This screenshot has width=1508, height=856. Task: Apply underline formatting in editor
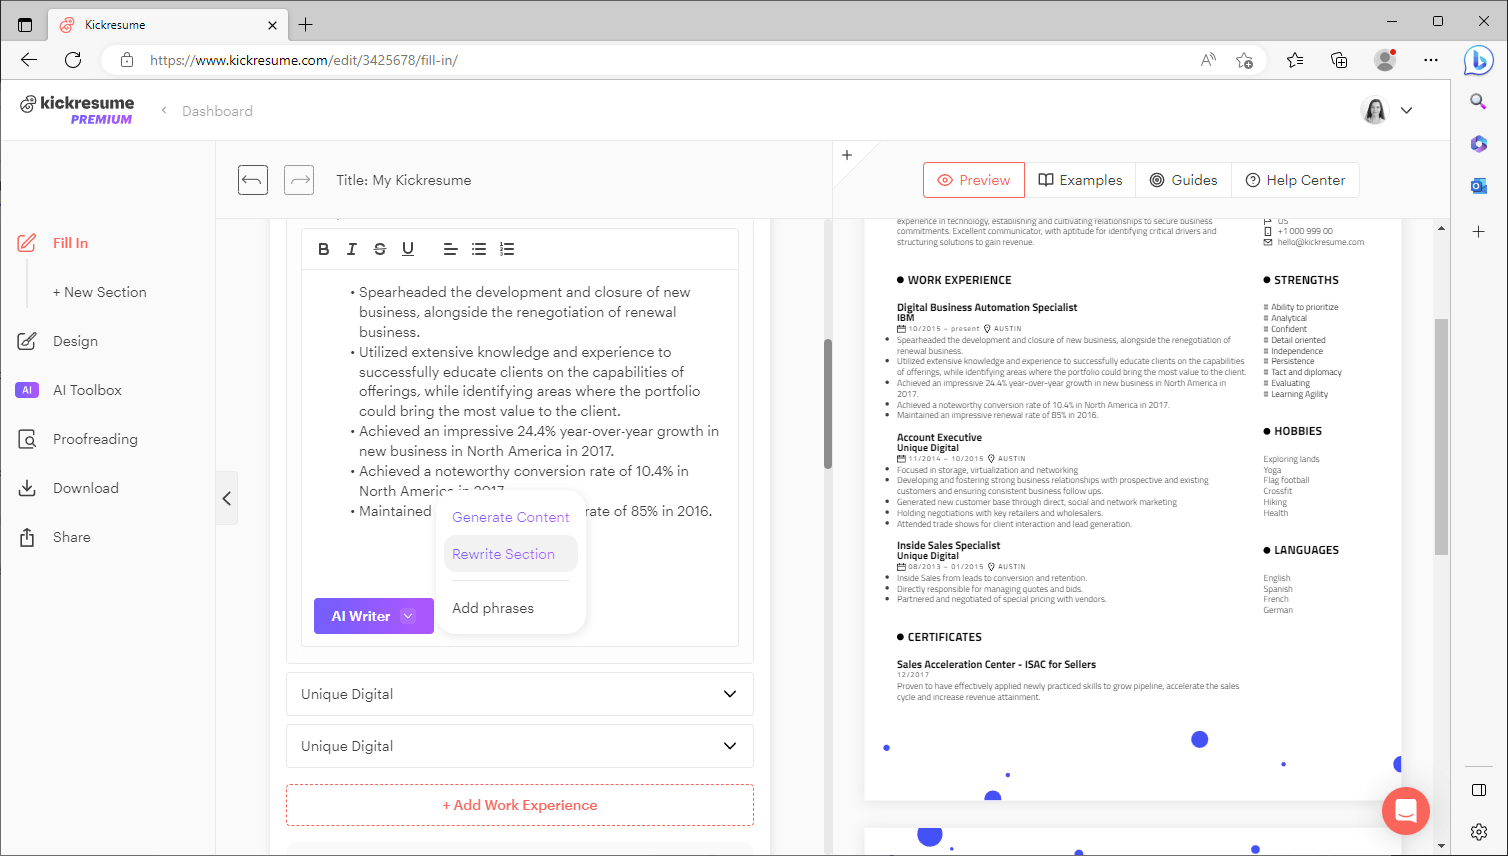coord(408,249)
